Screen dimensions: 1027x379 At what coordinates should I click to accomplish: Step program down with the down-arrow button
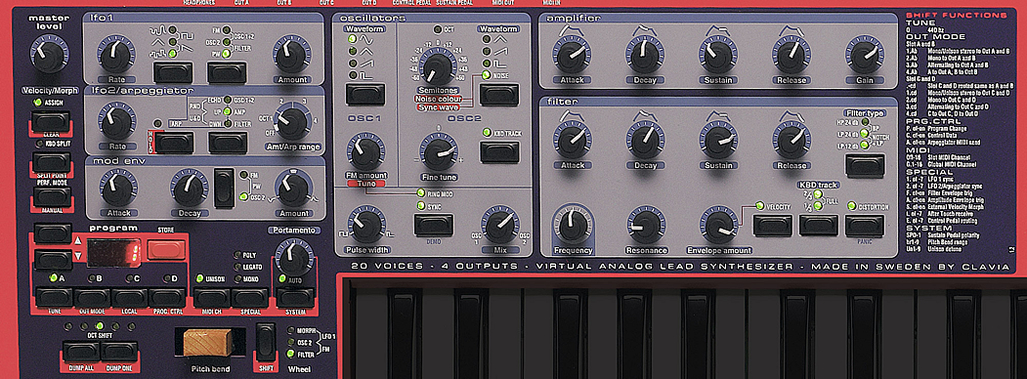pyautogui.click(x=53, y=260)
